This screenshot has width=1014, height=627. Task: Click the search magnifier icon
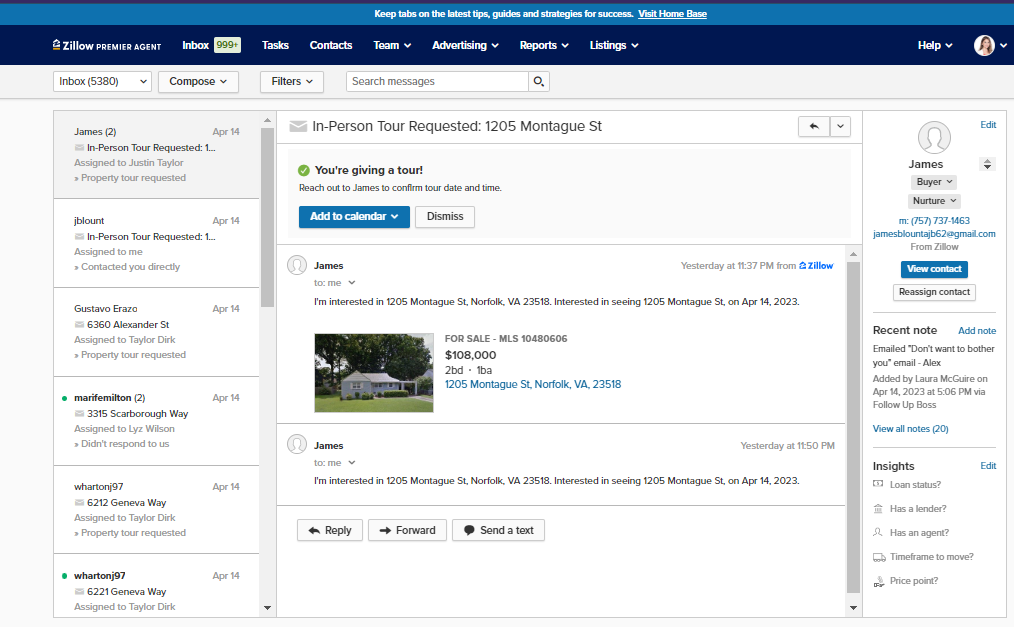(x=538, y=81)
